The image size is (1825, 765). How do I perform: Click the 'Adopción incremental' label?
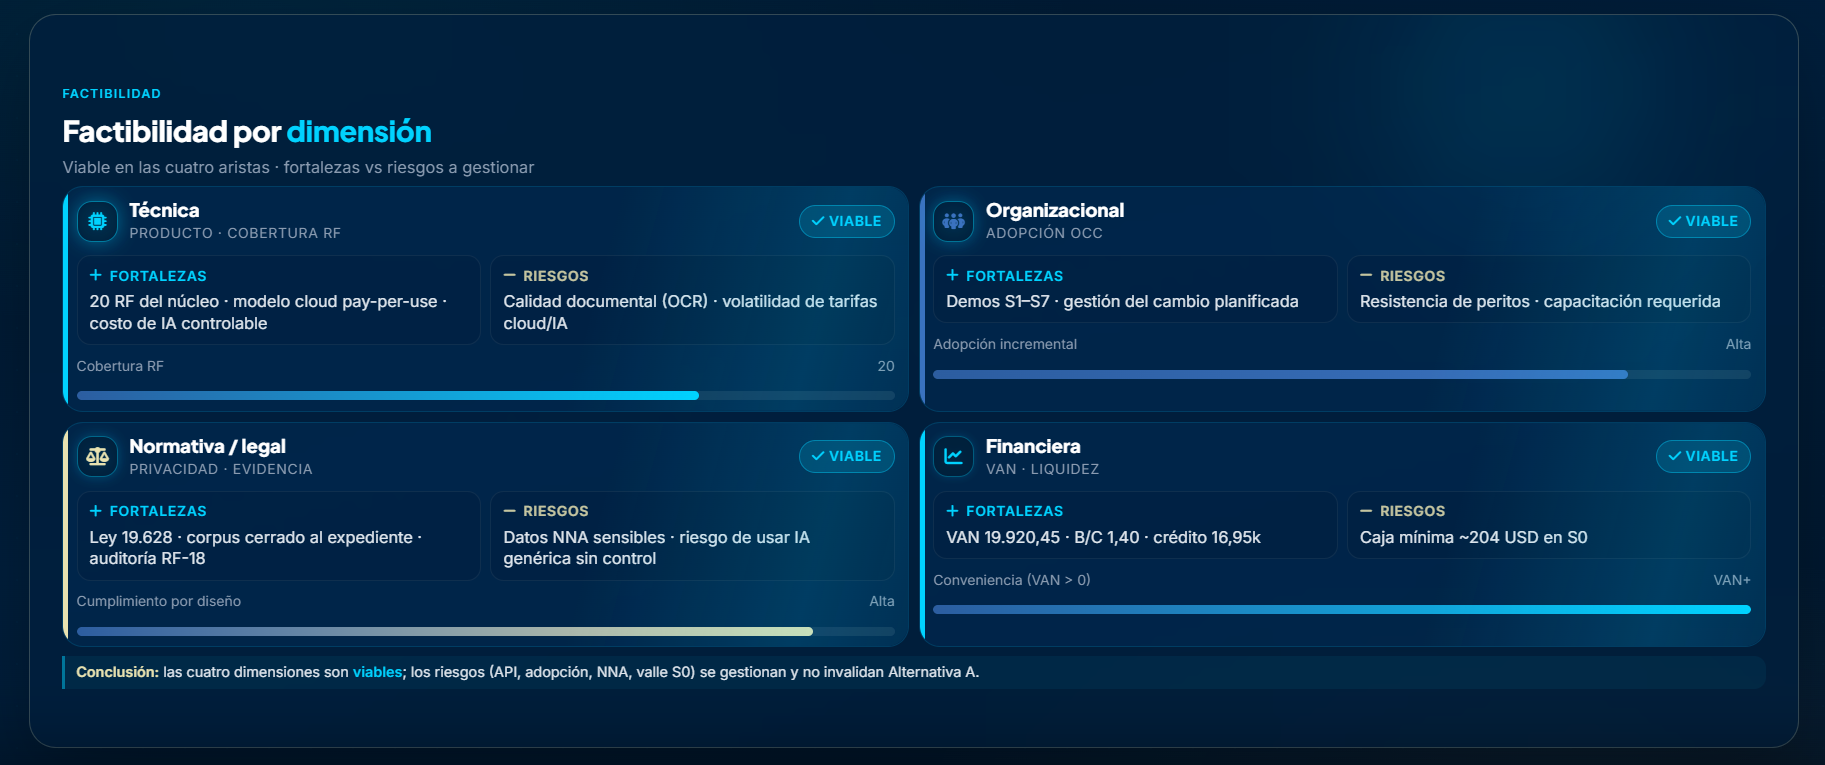click(x=1005, y=344)
